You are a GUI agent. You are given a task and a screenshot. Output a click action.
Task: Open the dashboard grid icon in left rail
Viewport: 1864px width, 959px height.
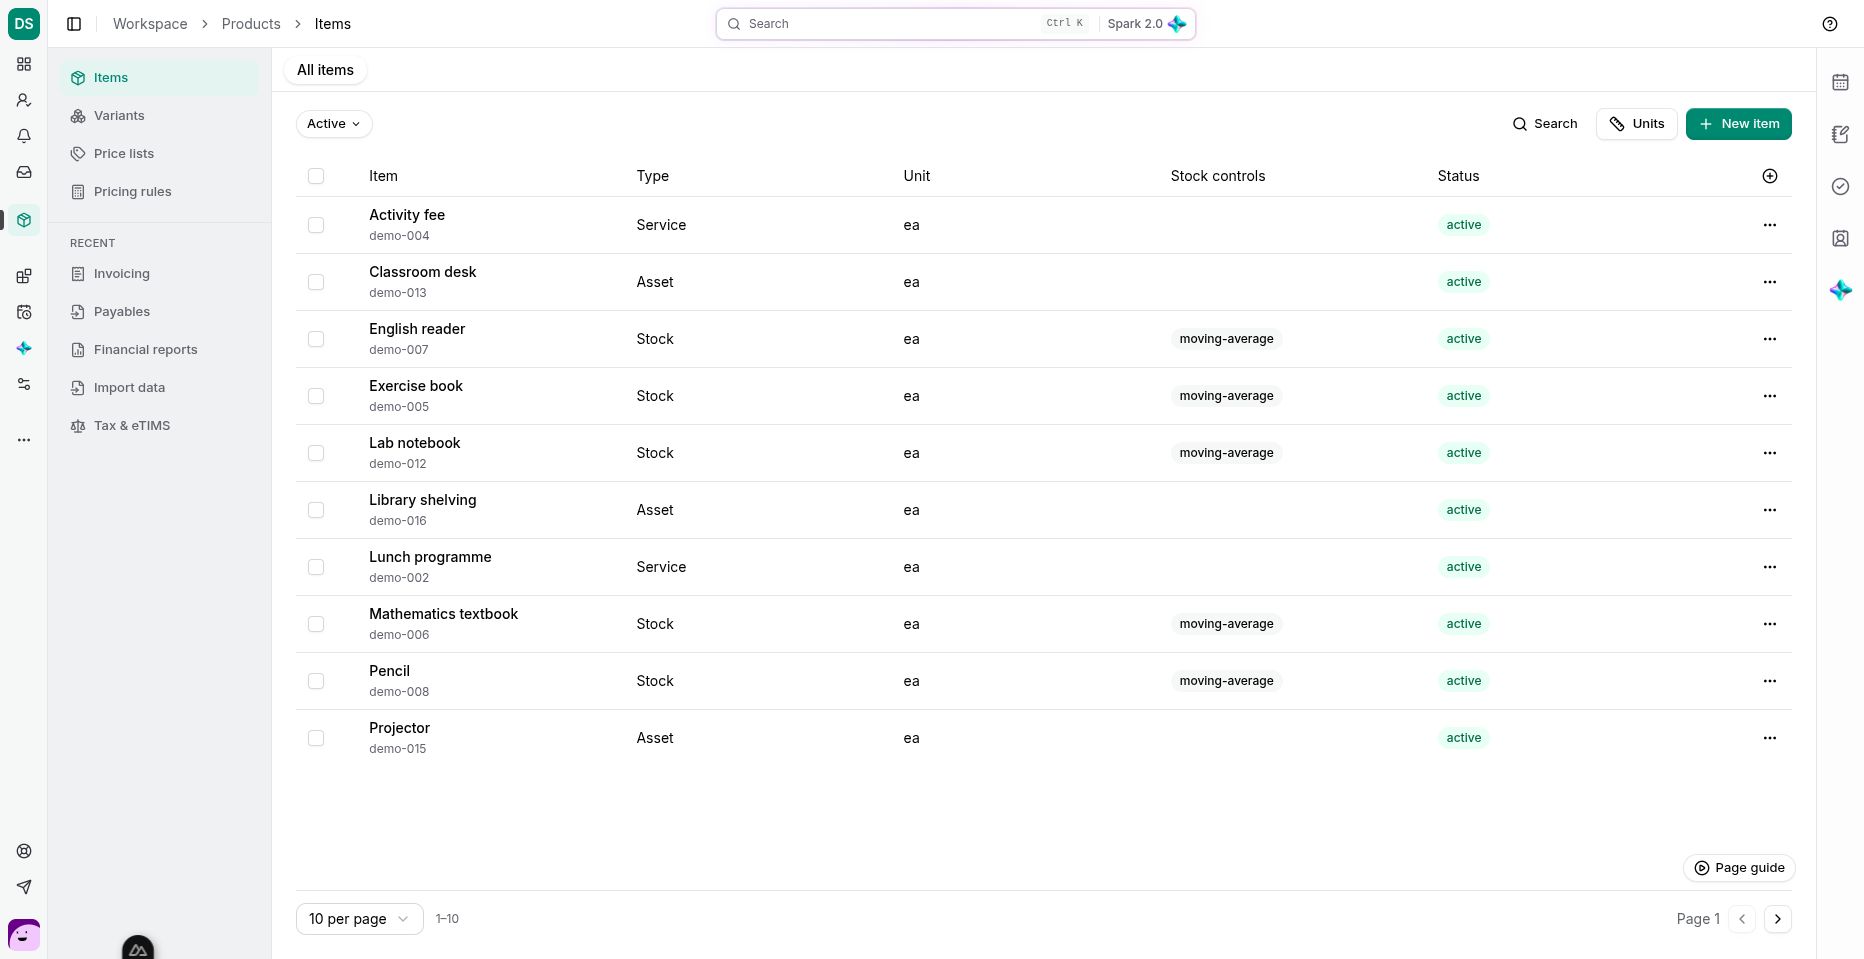click(x=24, y=64)
